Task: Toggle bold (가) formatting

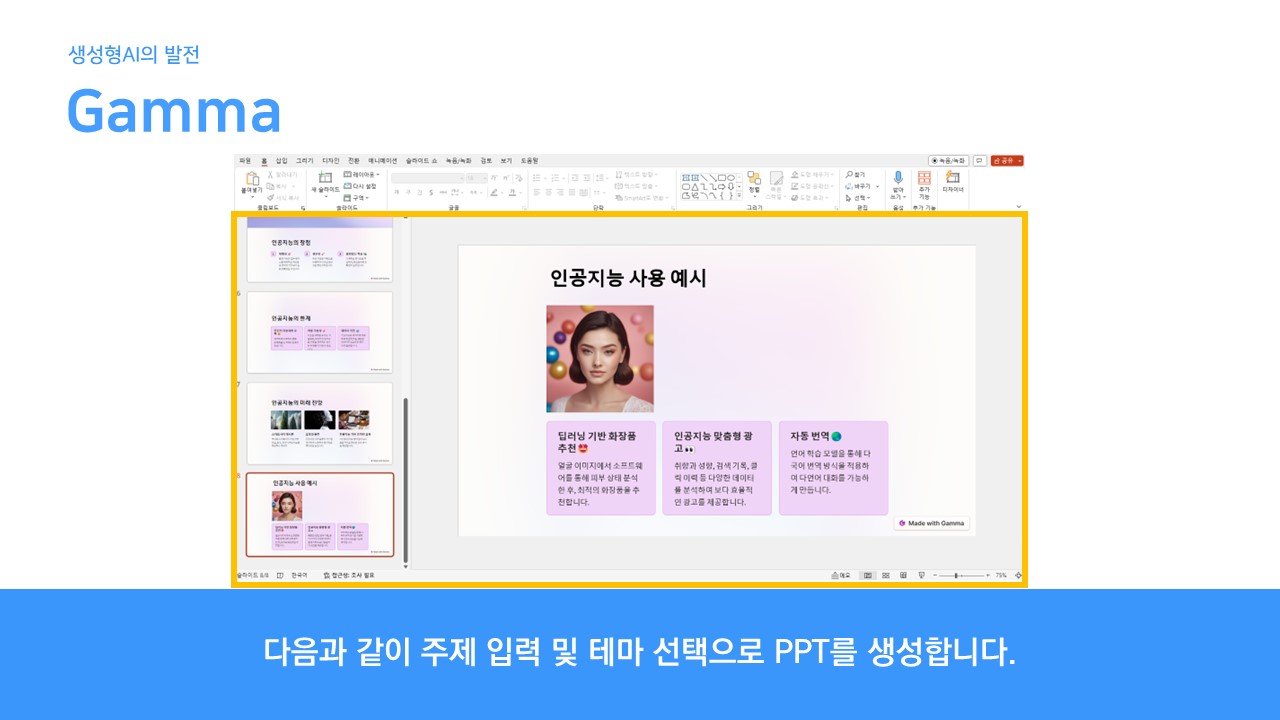Action: point(396,192)
